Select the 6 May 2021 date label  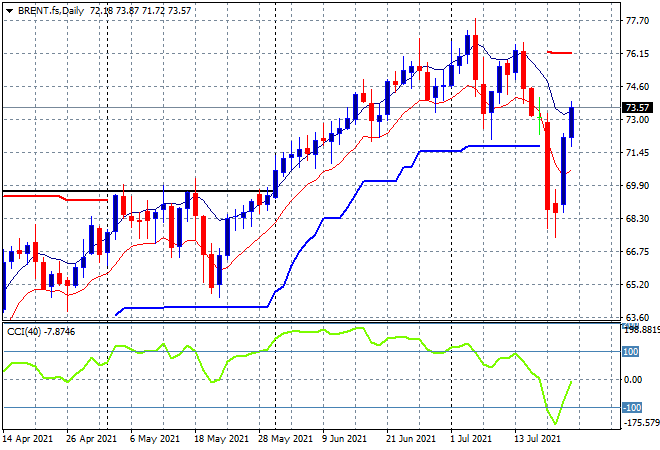(154, 439)
